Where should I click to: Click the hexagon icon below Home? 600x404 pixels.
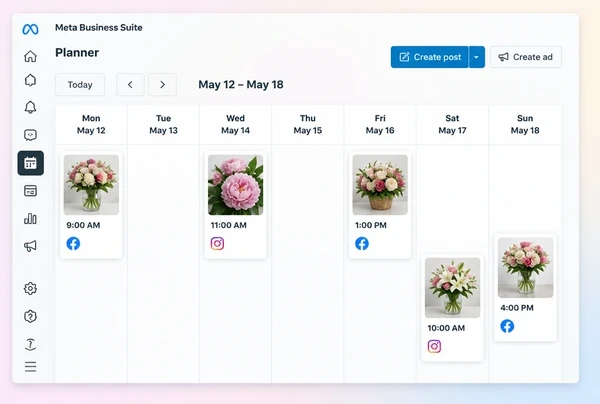[30, 80]
